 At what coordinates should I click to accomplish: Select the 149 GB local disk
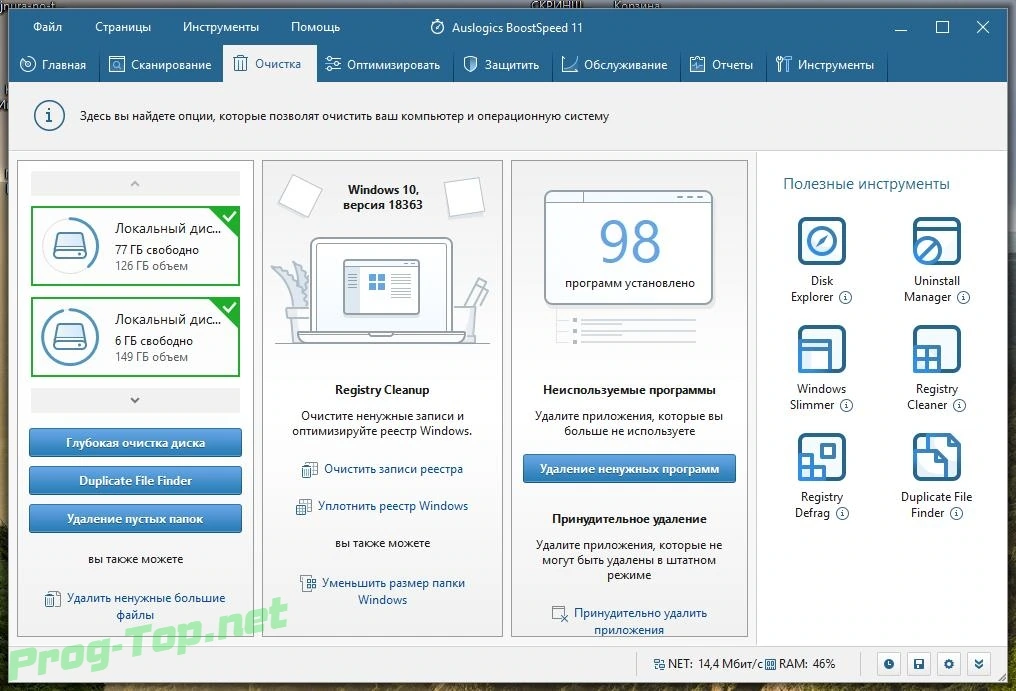(x=135, y=337)
